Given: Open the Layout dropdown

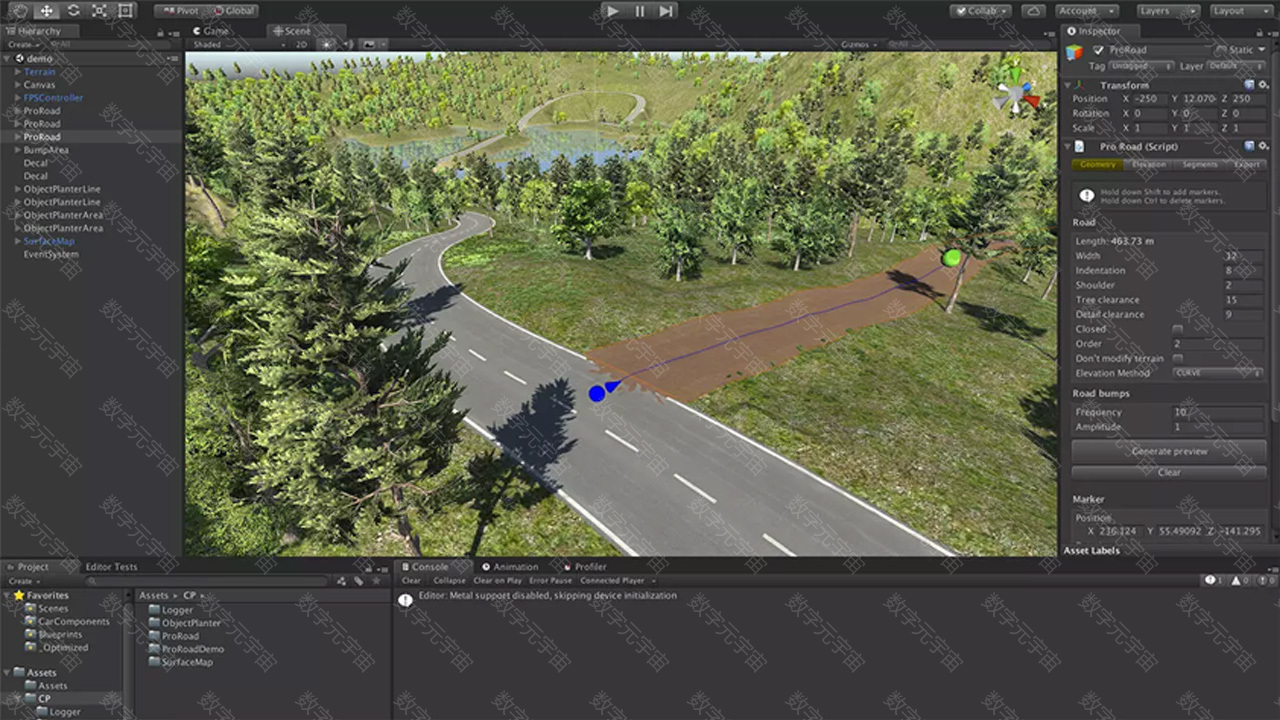Looking at the screenshot, I should [1240, 11].
